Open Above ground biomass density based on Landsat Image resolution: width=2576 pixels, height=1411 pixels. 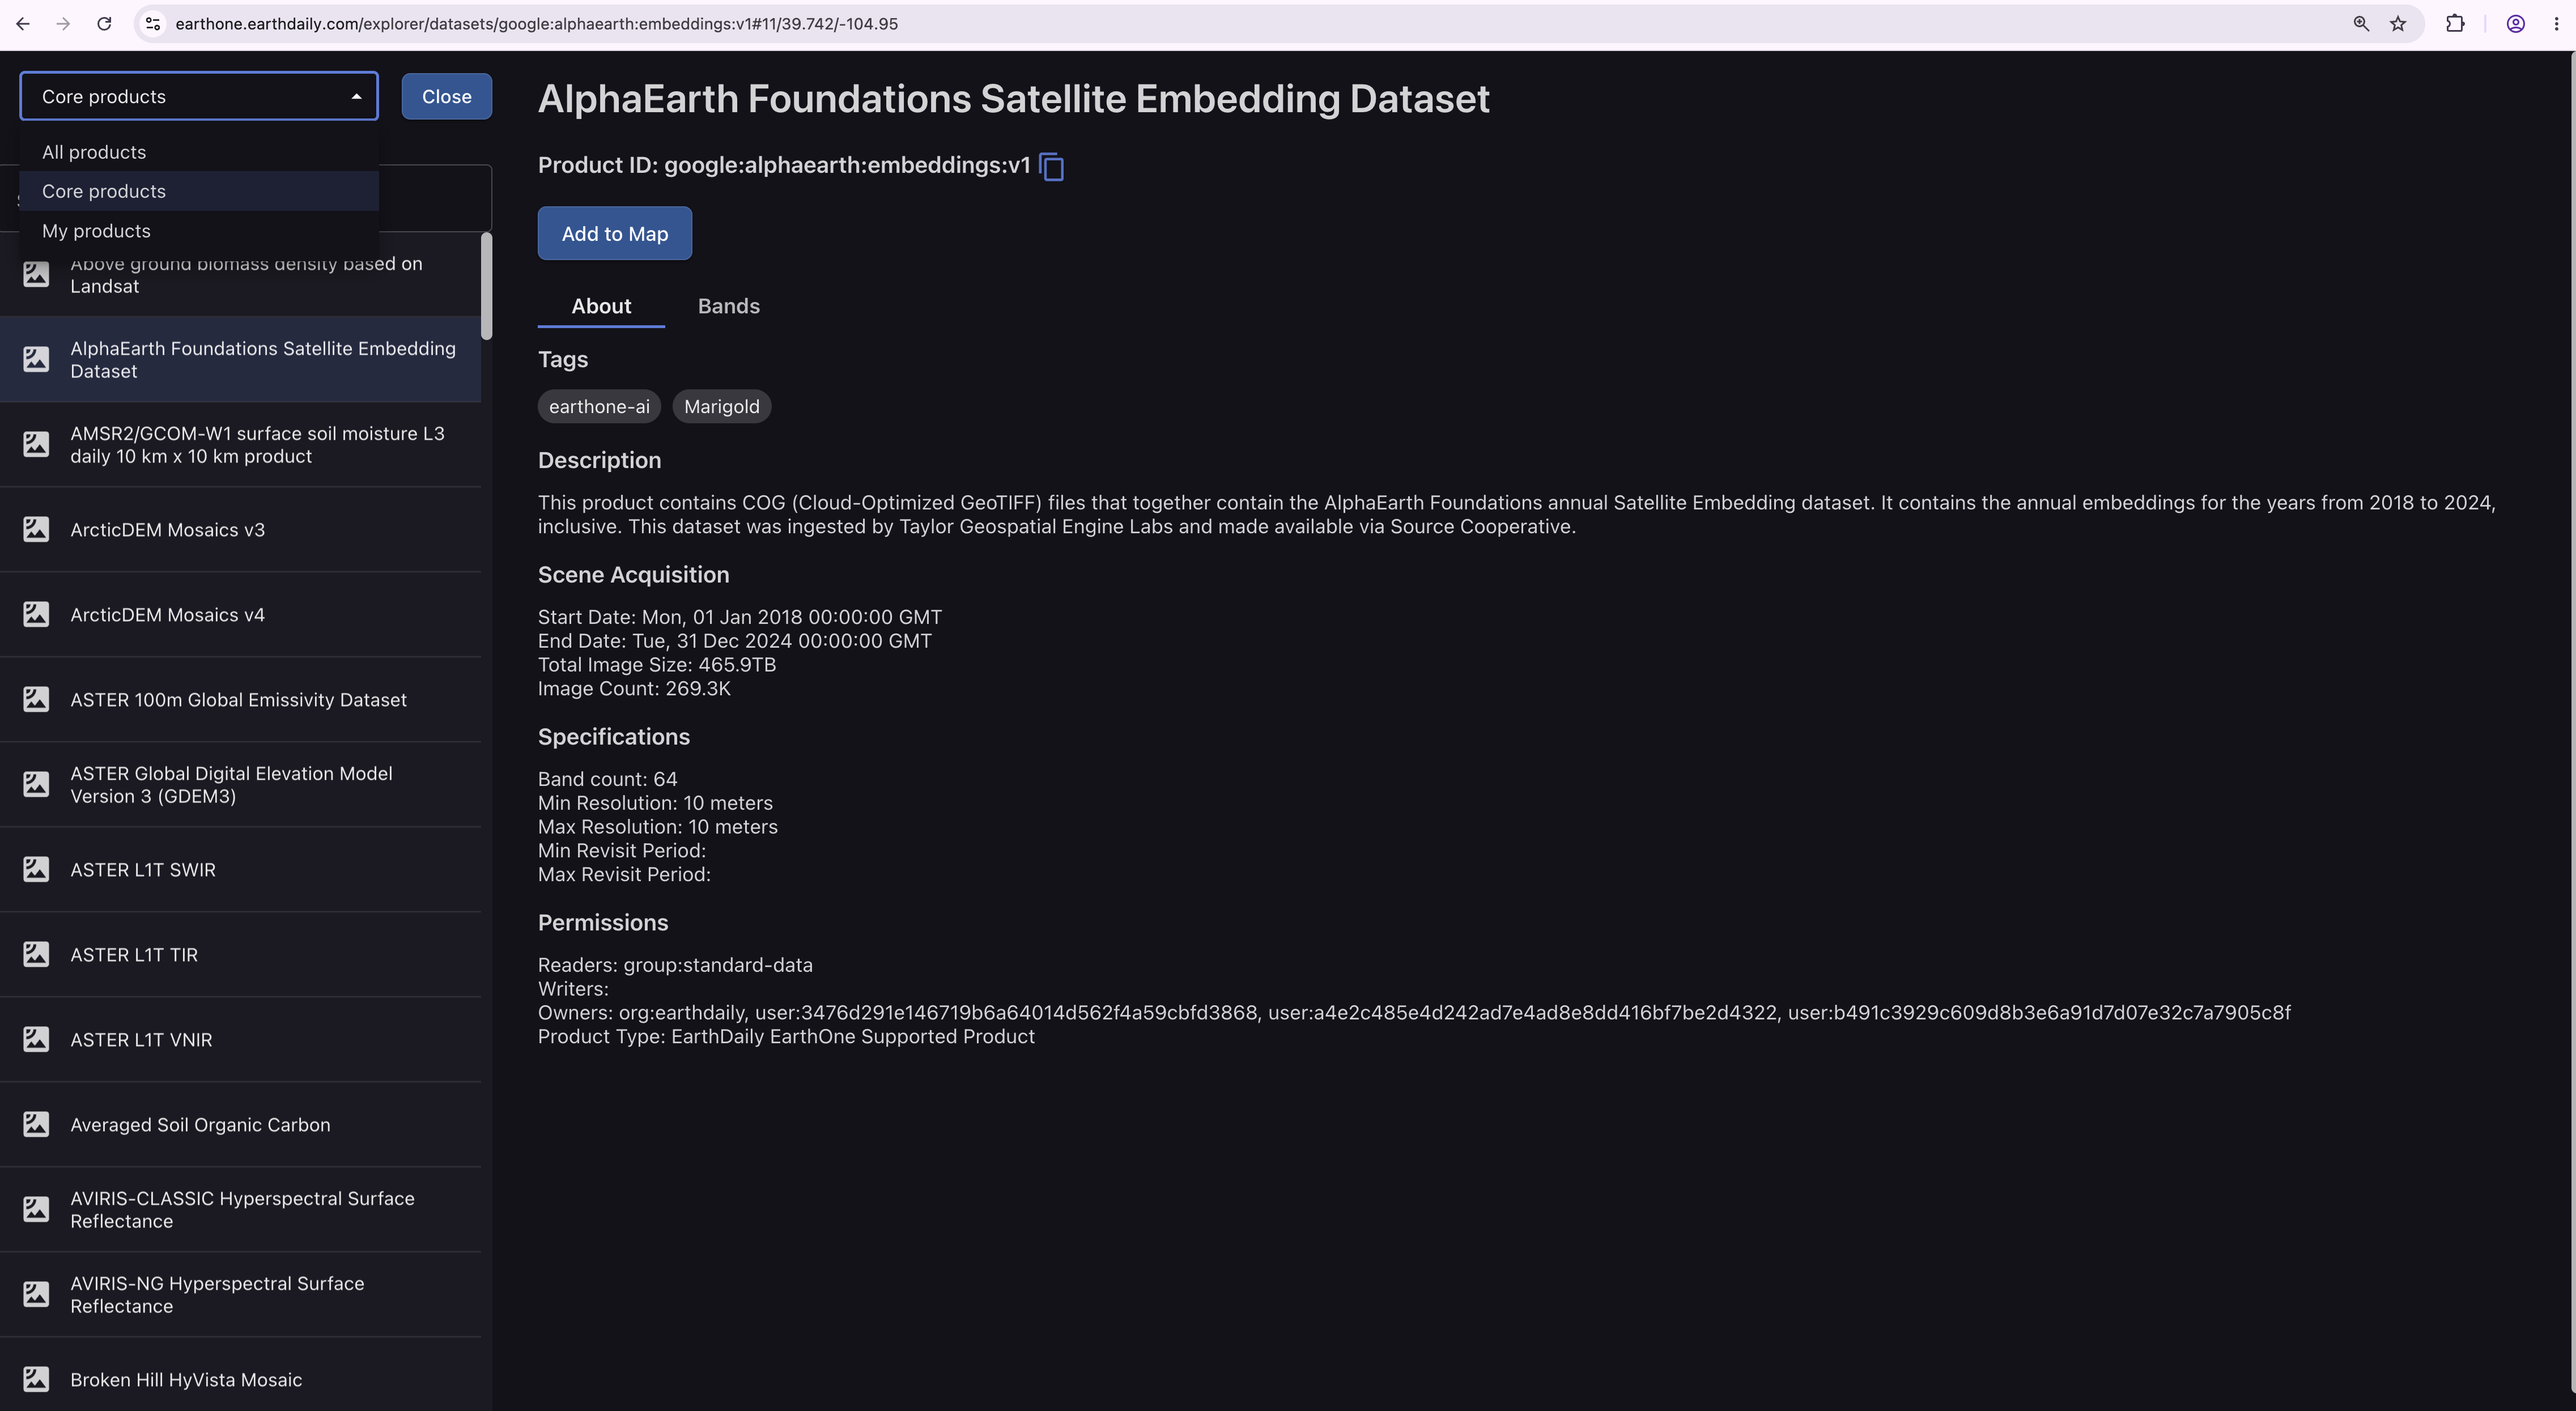point(240,274)
